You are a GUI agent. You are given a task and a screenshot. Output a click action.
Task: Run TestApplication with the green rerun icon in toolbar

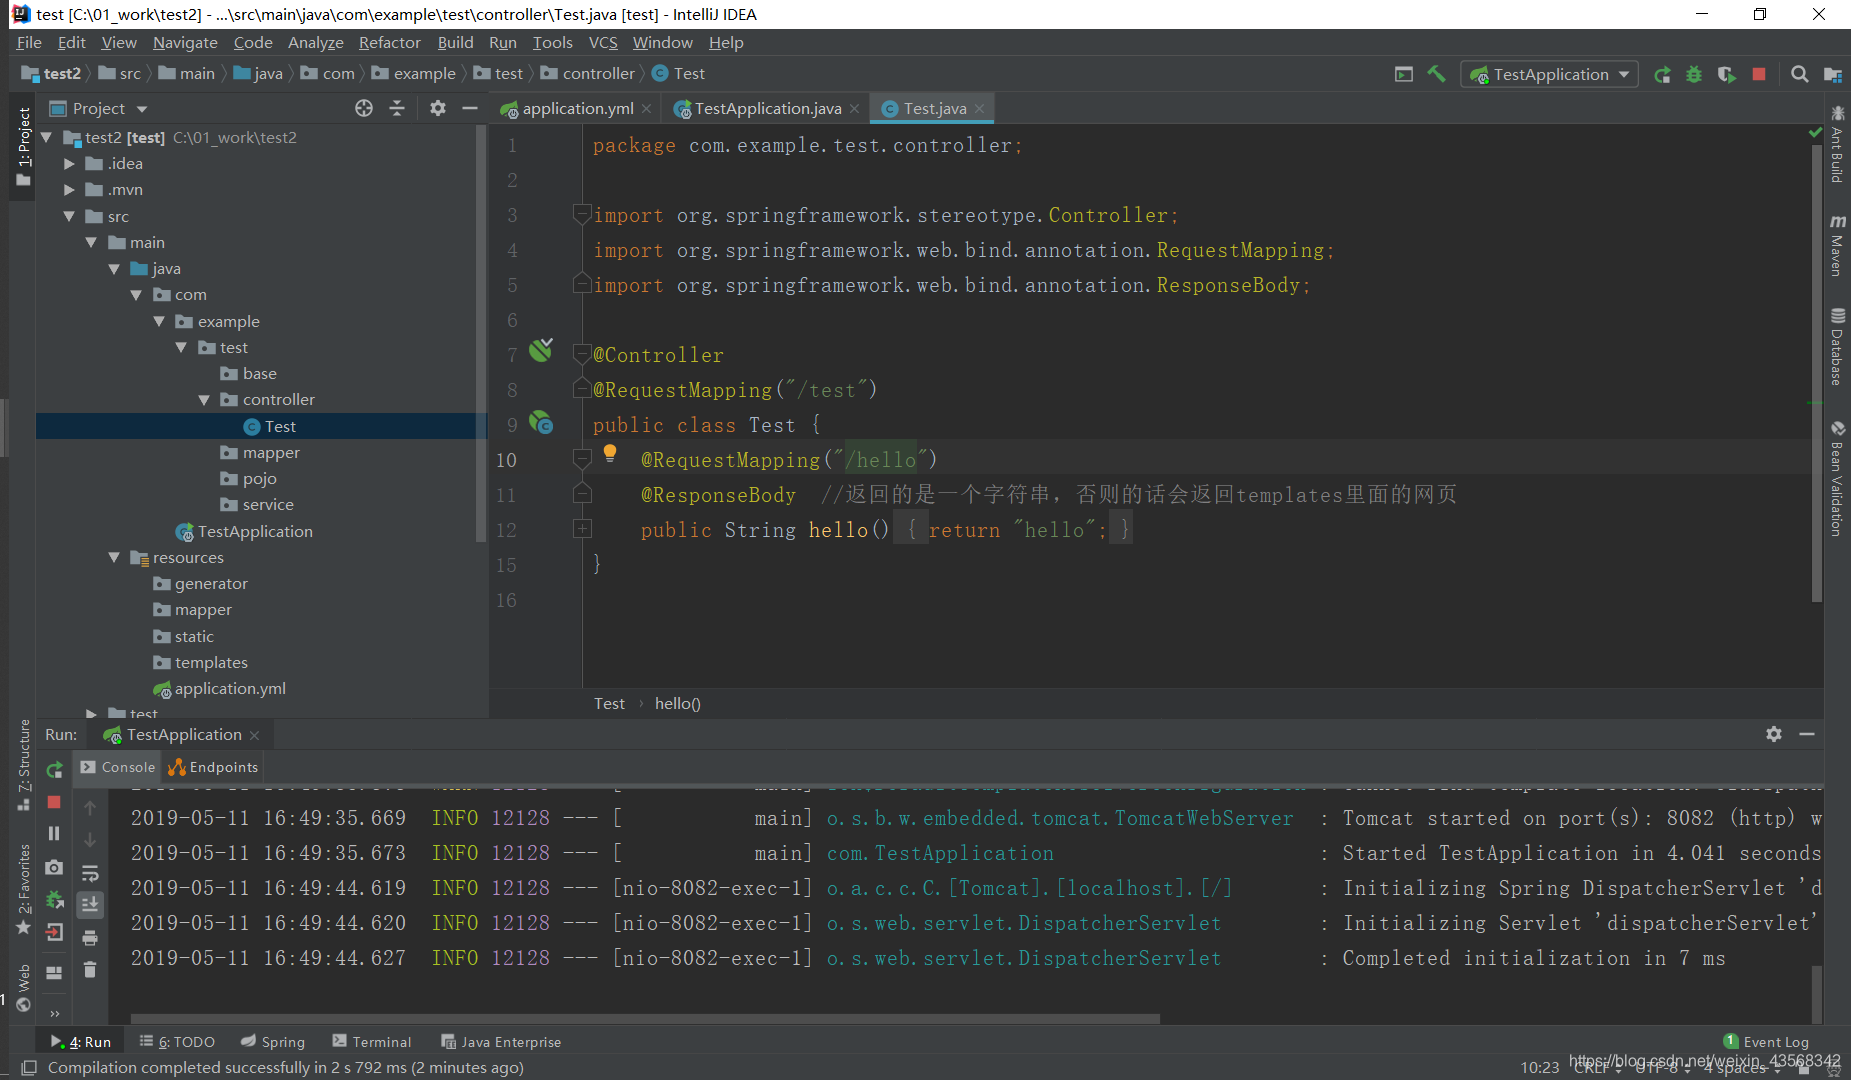coord(1662,74)
